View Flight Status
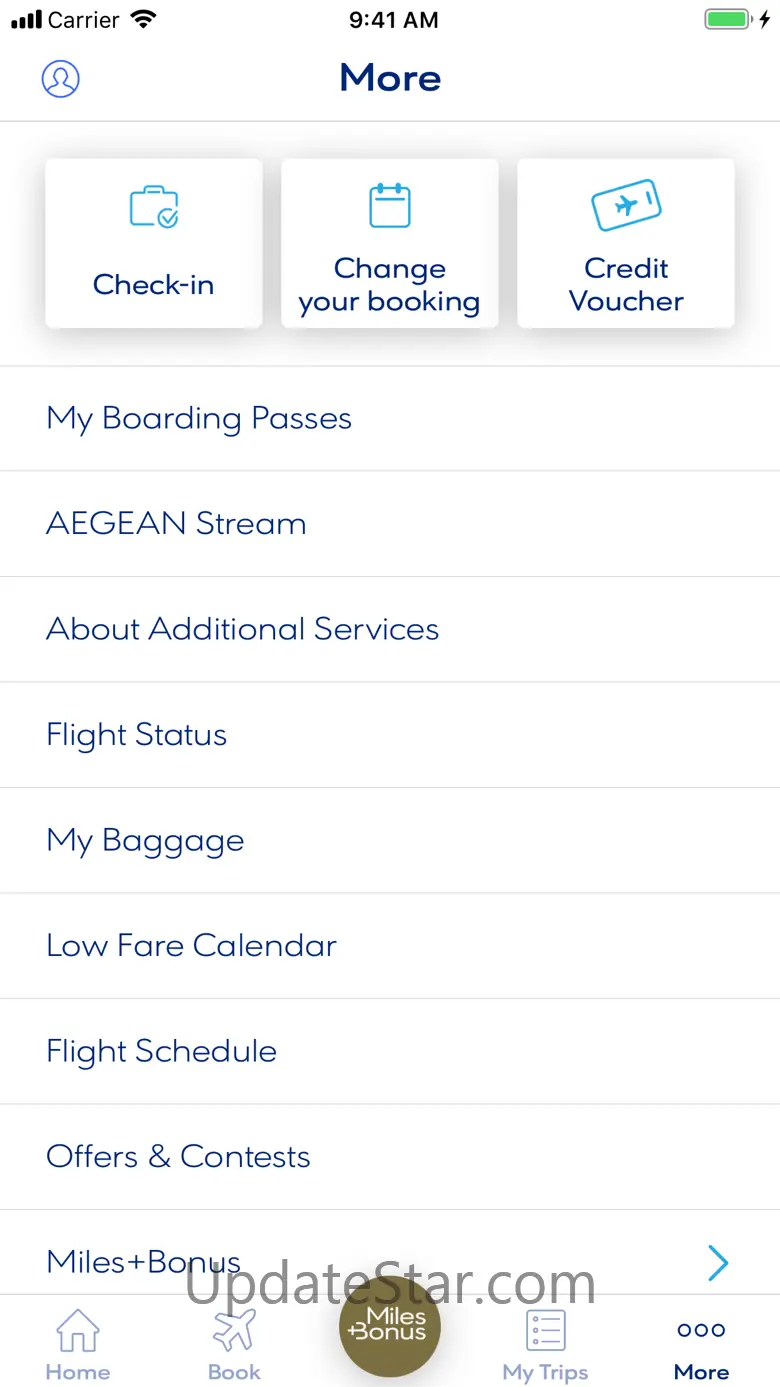 click(x=136, y=735)
